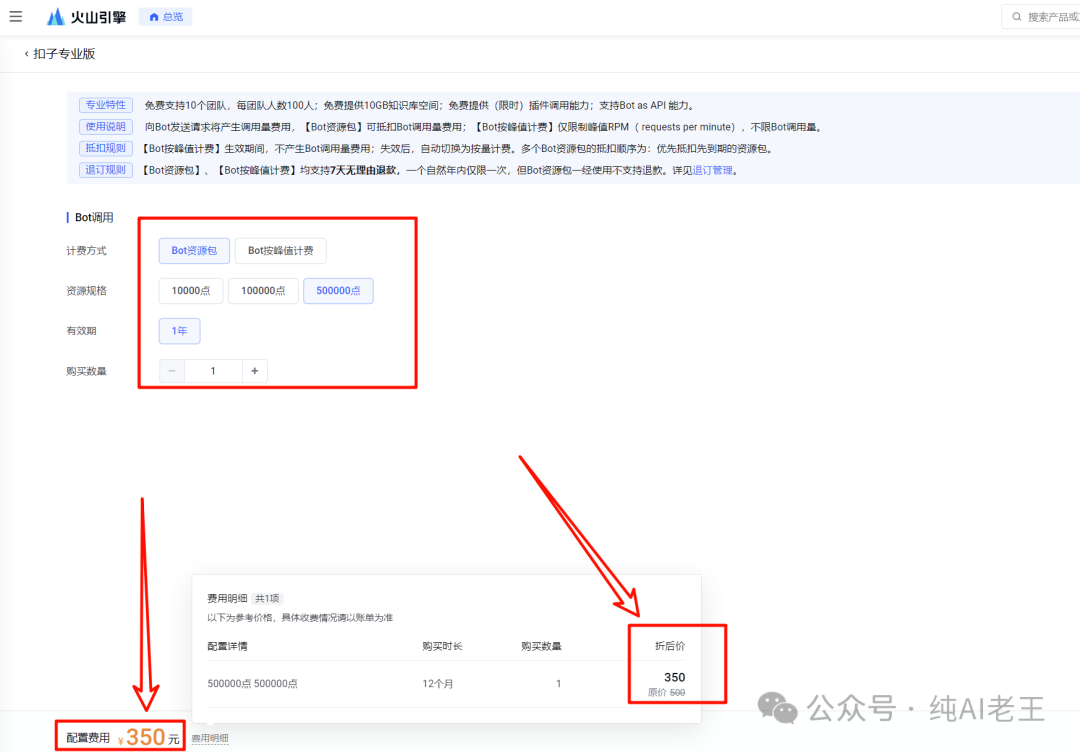Click the discounted price 350 in table
The width and height of the screenshot is (1080, 752).
point(674,678)
